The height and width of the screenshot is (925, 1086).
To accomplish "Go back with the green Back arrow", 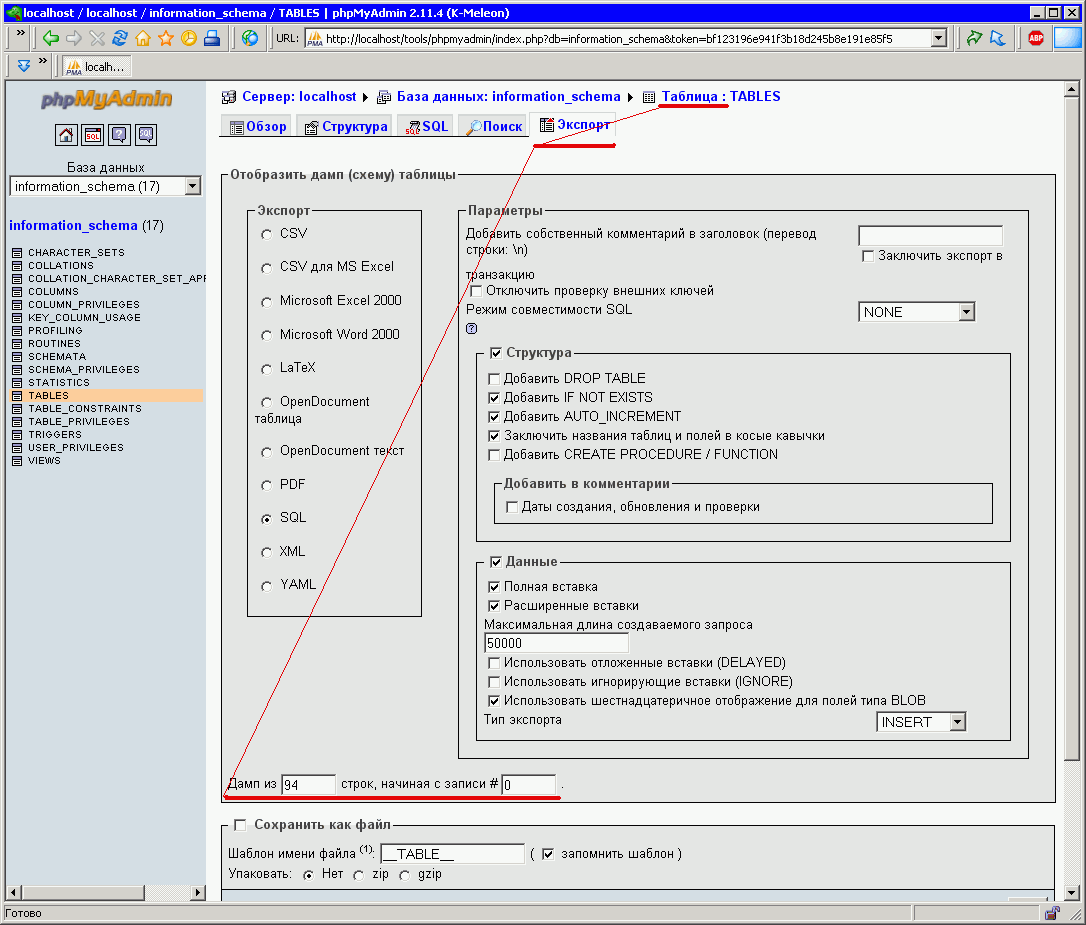I will (x=50, y=38).
